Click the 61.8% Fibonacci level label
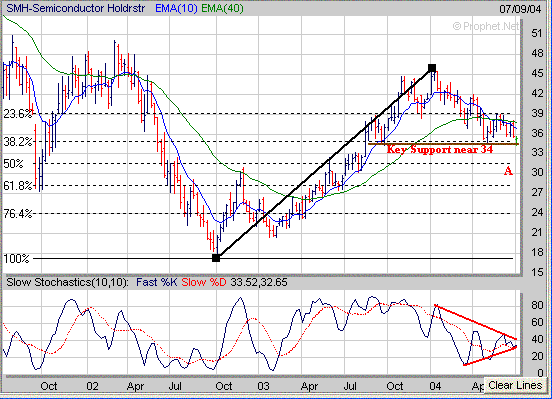This screenshot has width=552, height=399. pyautogui.click(x=17, y=186)
